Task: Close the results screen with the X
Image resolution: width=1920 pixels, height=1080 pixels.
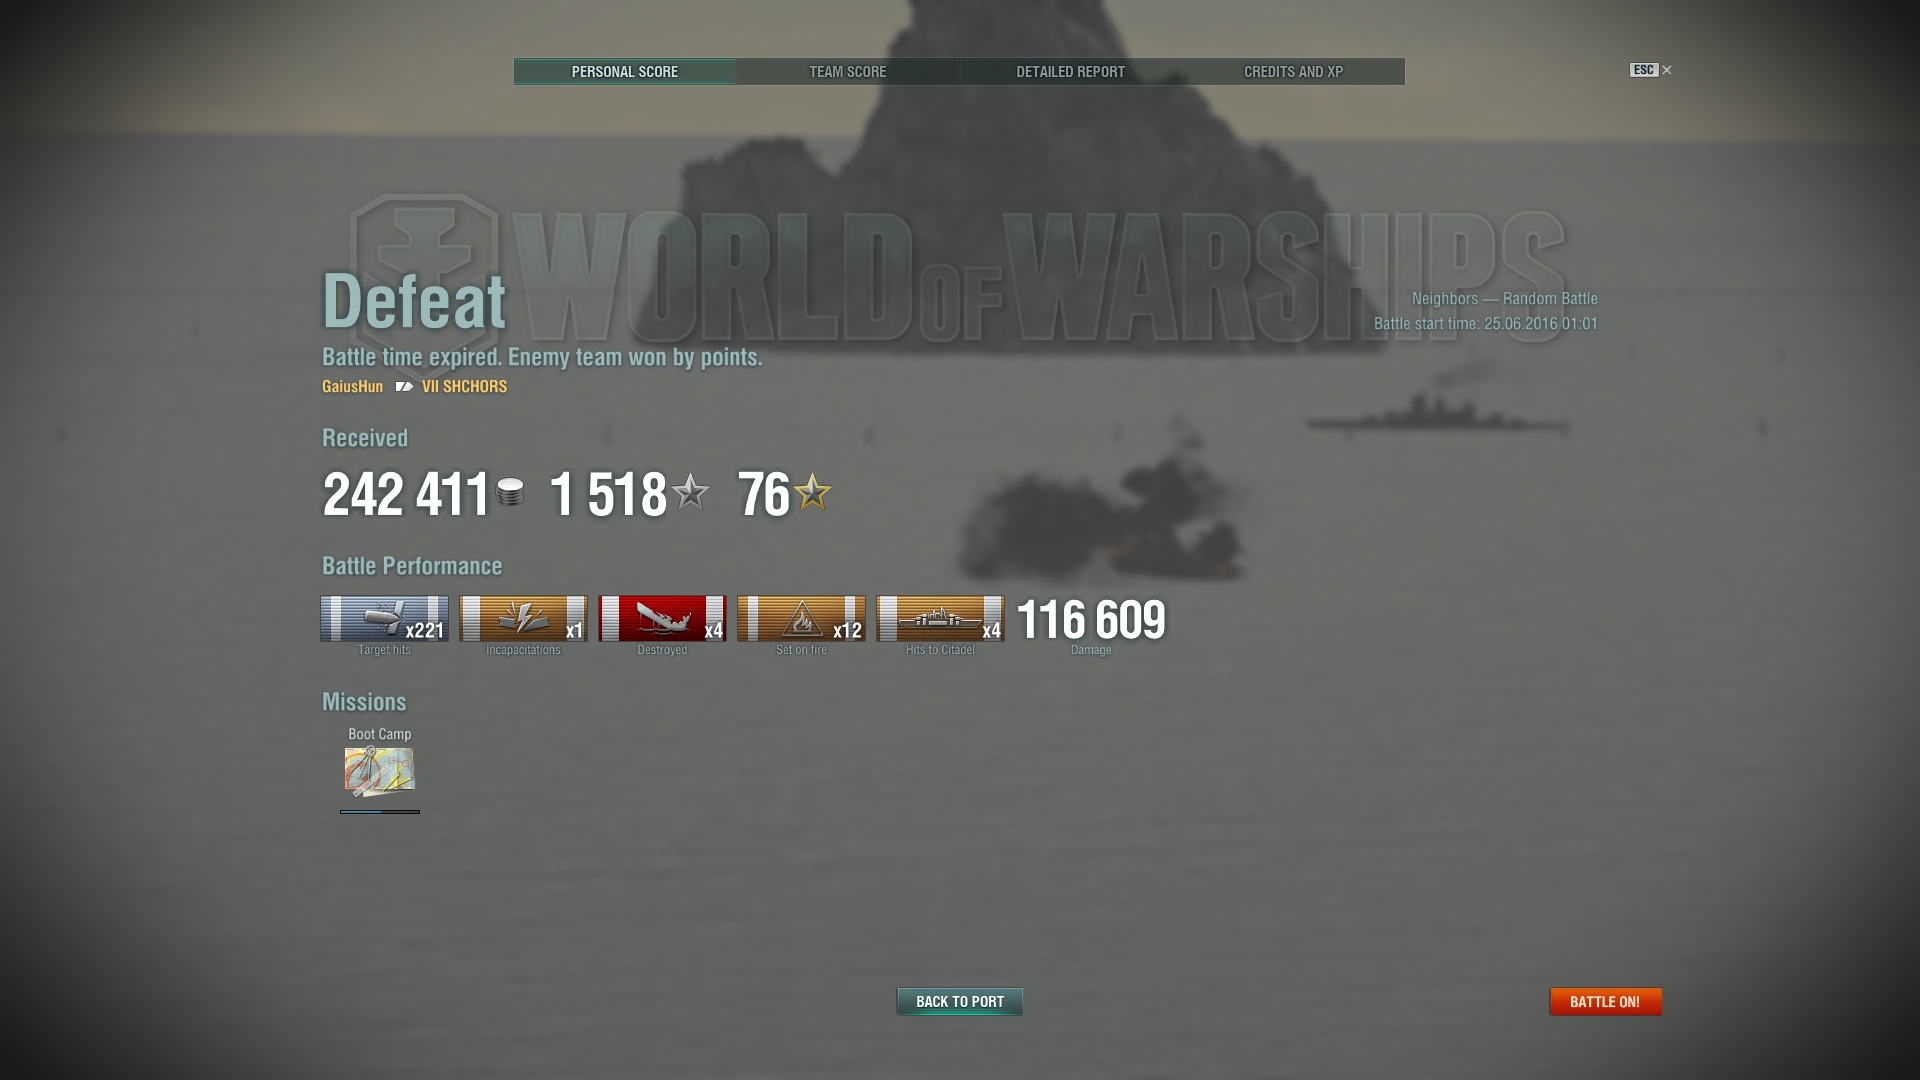Action: pyautogui.click(x=1666, y=70)
